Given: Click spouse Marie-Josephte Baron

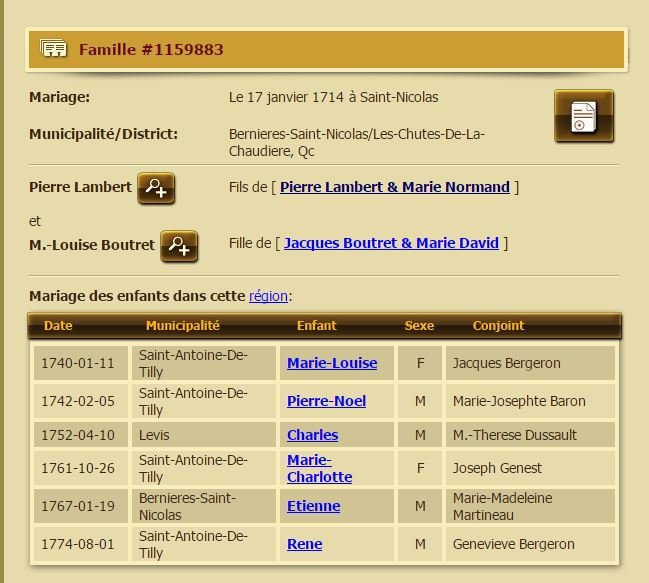Looking at the screenshot, I should point(519,401).
